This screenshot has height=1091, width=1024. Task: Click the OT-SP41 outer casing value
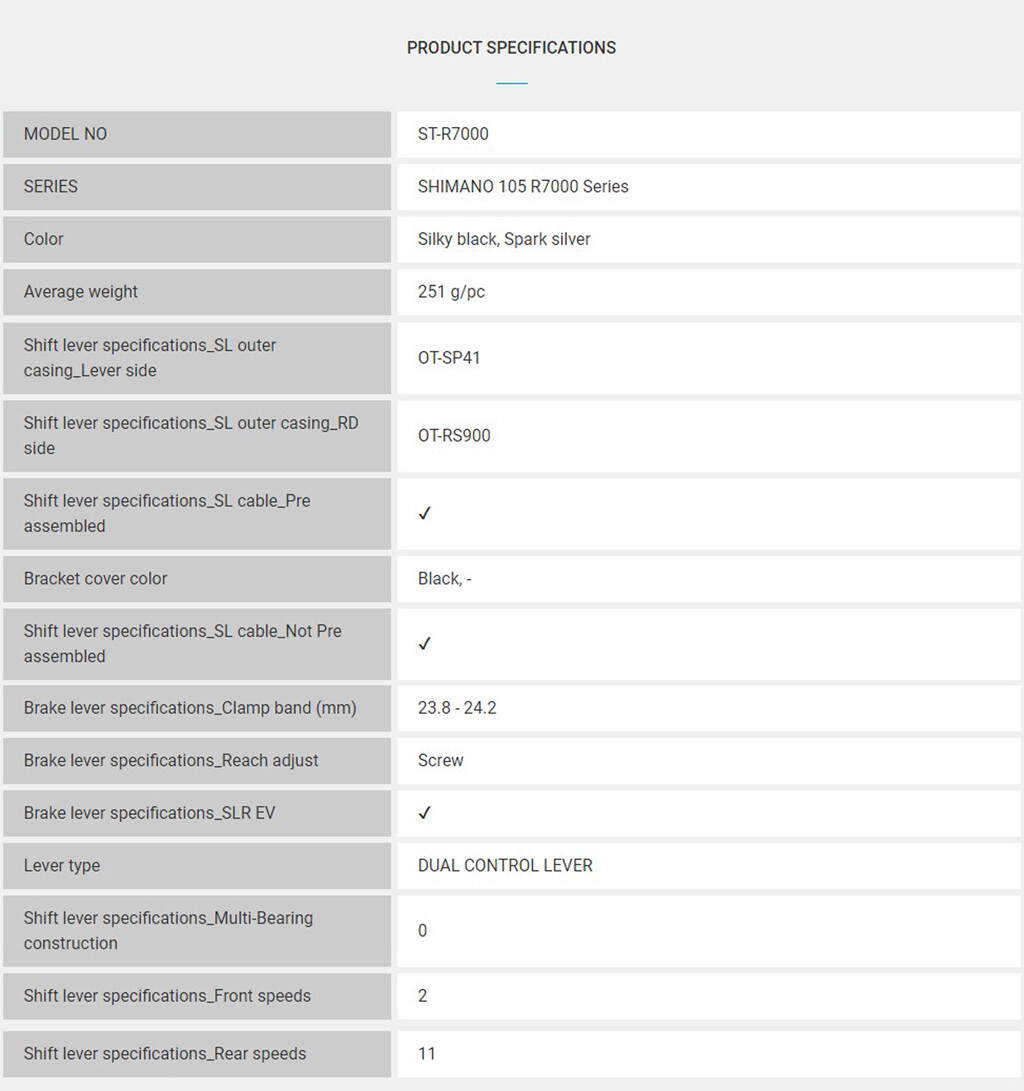coord(449,358)
